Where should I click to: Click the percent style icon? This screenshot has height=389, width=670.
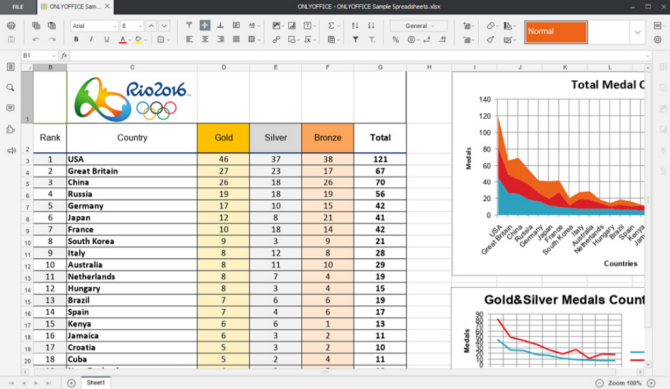click(x=396, y=40)
